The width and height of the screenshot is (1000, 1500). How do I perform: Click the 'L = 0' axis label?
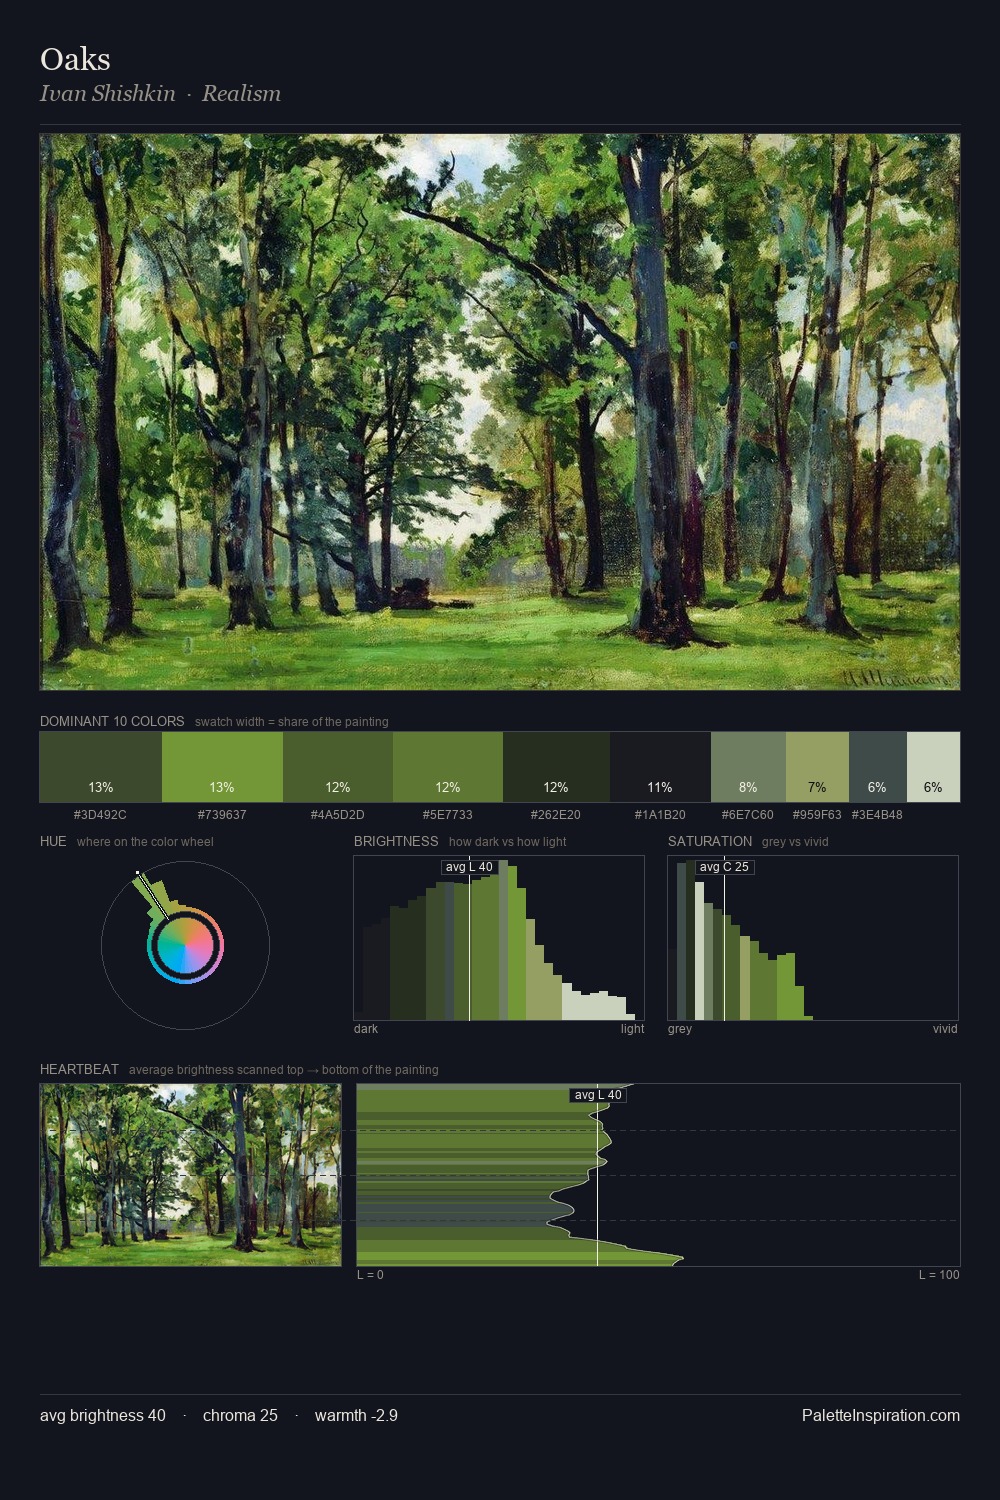pyautogui.click(x=370, y=1275)
